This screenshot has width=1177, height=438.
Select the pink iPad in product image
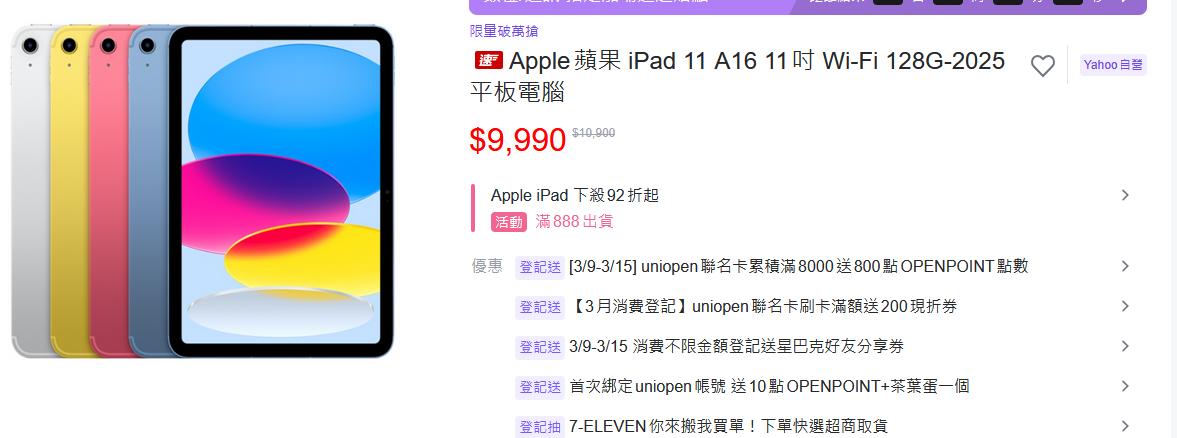click(x=109, y=191)
